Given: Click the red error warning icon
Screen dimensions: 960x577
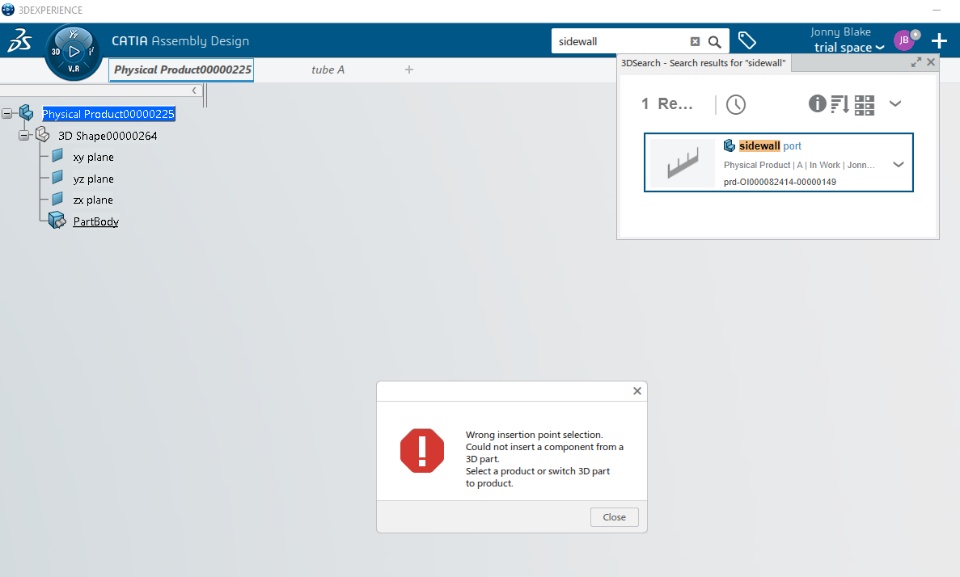Looking at the screenshot, I should 422,451.
